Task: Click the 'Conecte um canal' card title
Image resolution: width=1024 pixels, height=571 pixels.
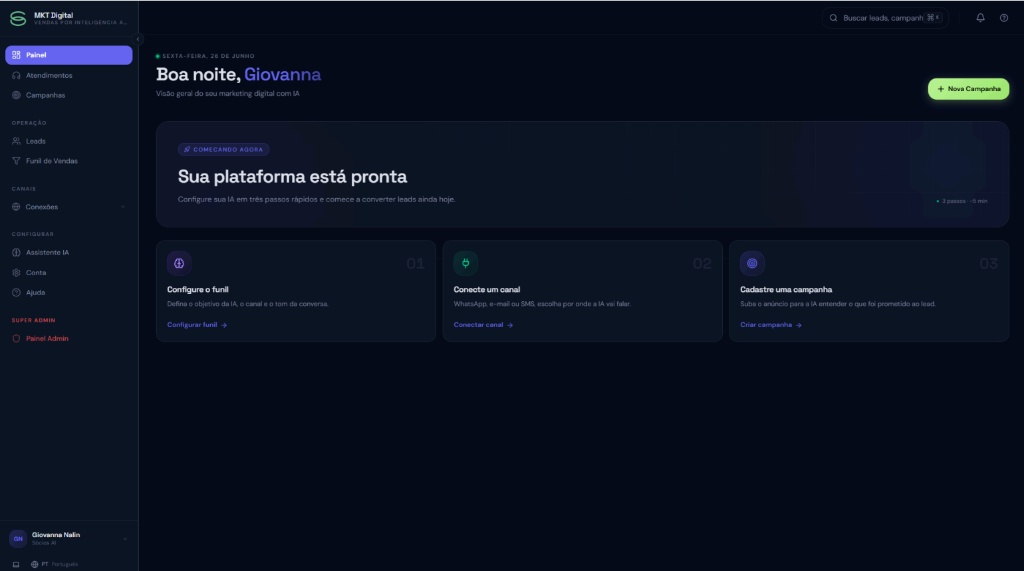Action: click(487, 289)
